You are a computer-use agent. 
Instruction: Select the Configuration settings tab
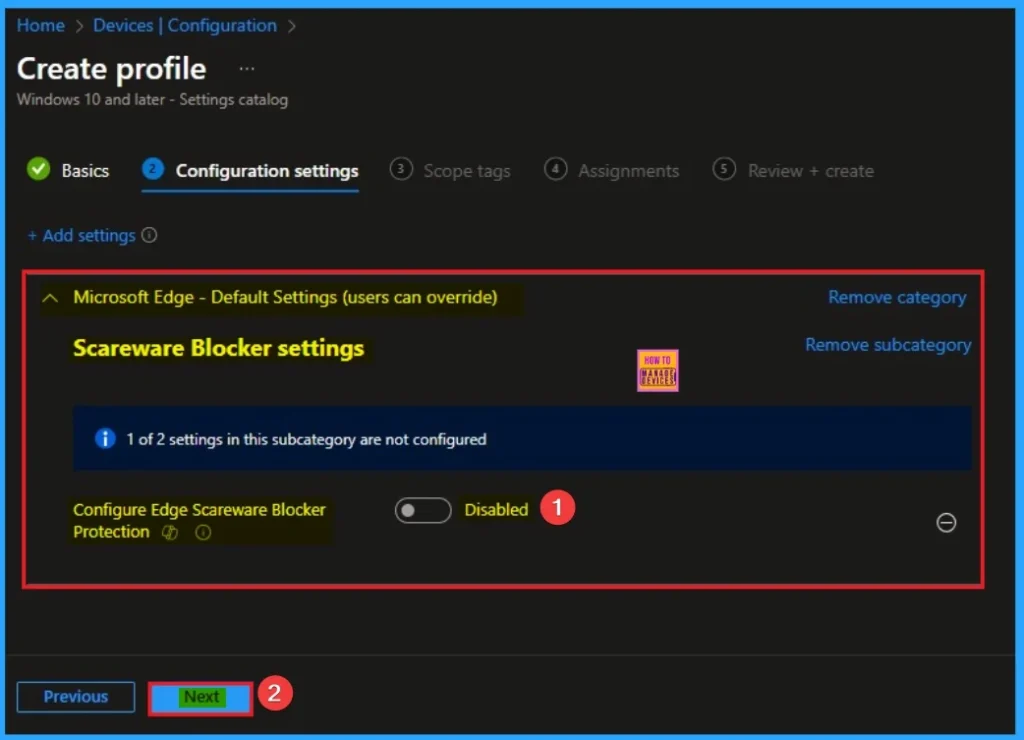click(x=250, y=170)
